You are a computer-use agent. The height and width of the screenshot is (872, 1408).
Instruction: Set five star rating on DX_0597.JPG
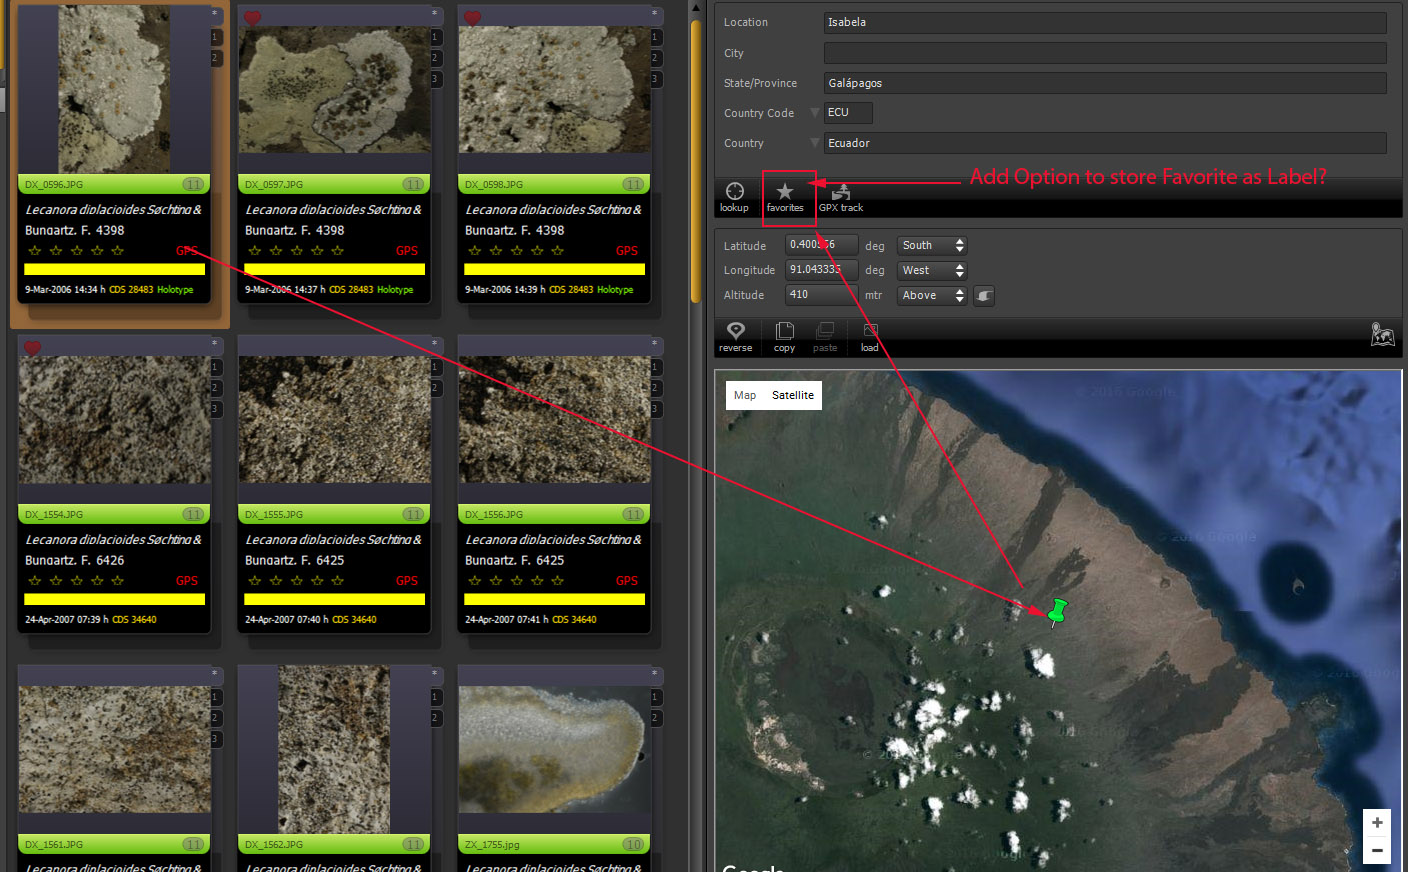(337, 251)
